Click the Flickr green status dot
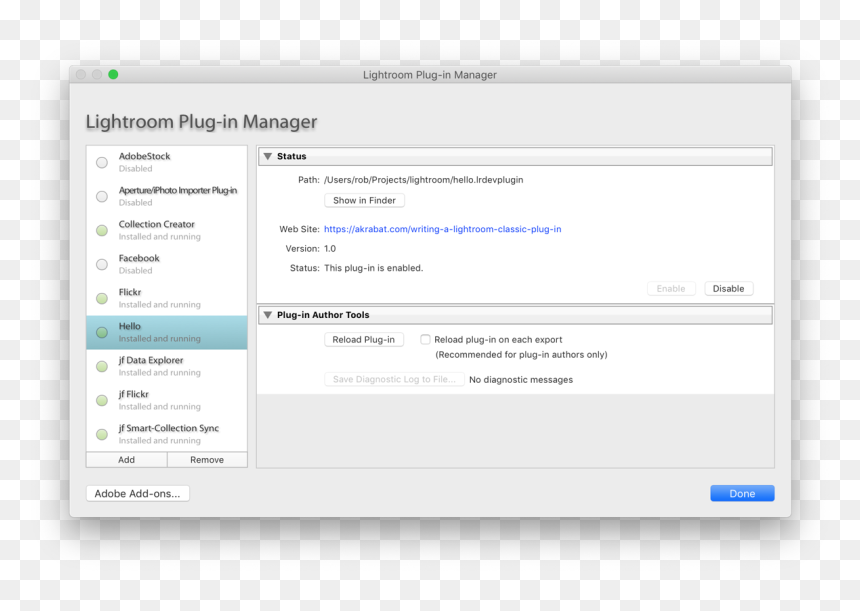The image size is (860, 611). click(102, 298)
